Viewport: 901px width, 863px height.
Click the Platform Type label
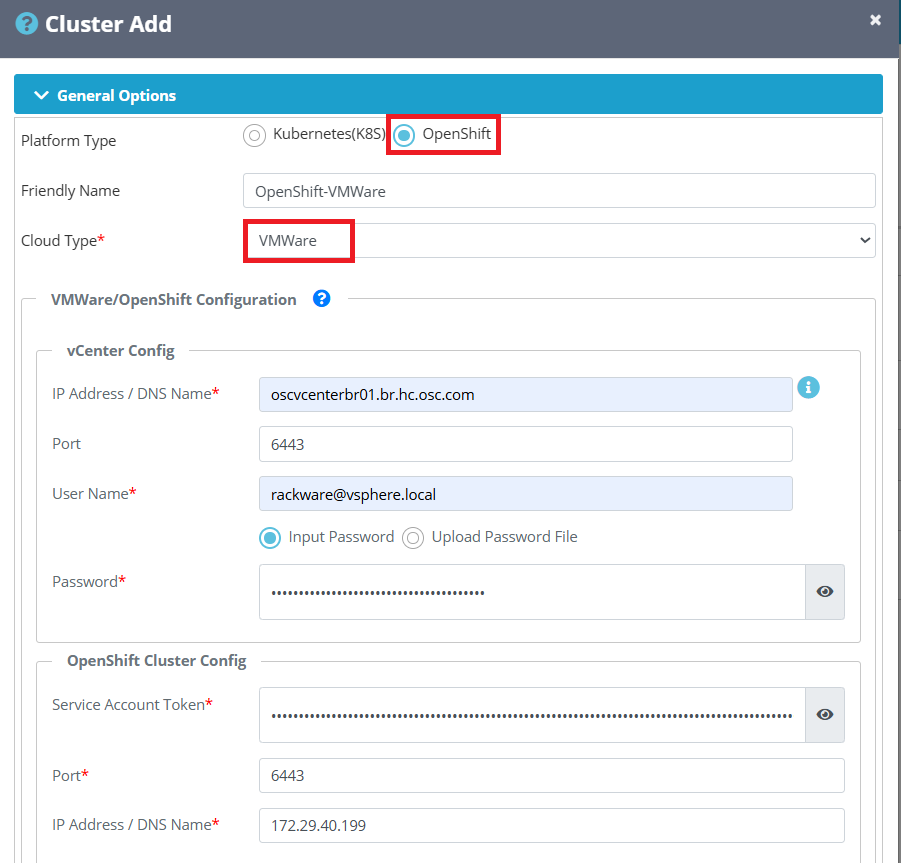[68, 141]
